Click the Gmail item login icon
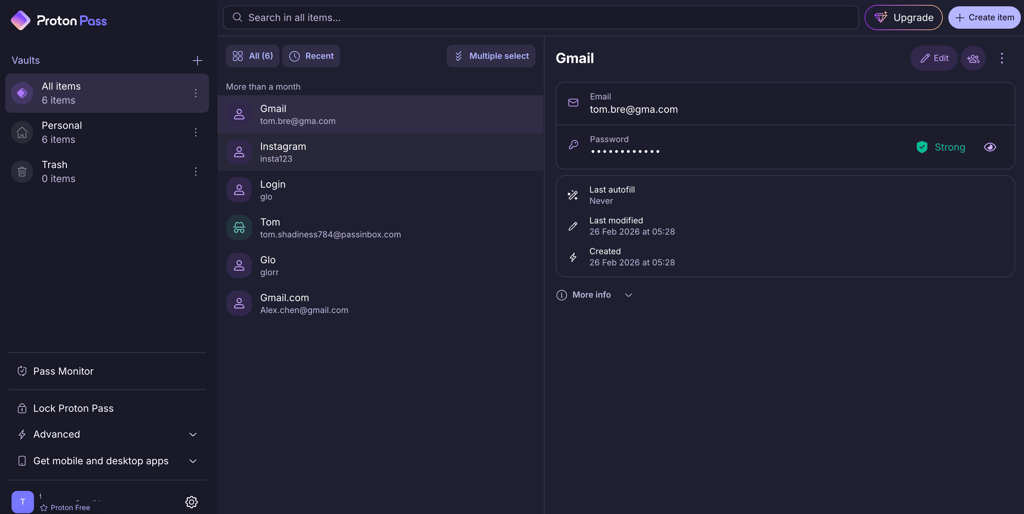Image resolution: width=1024 pixels, height=514 pixels. click(239, 114)
